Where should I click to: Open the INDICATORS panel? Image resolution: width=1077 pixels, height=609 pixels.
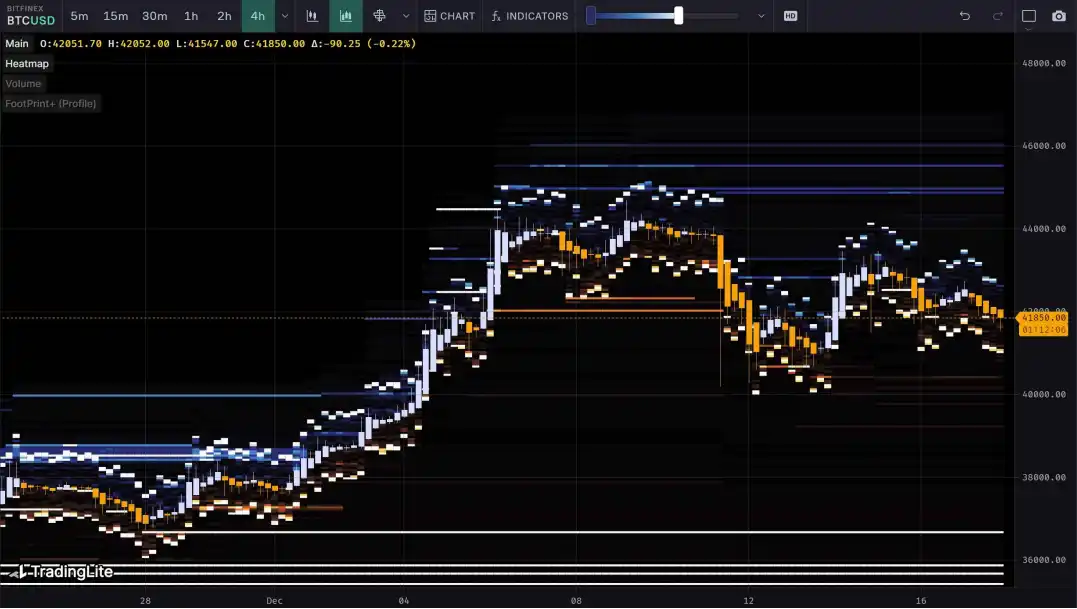(529, 16)
